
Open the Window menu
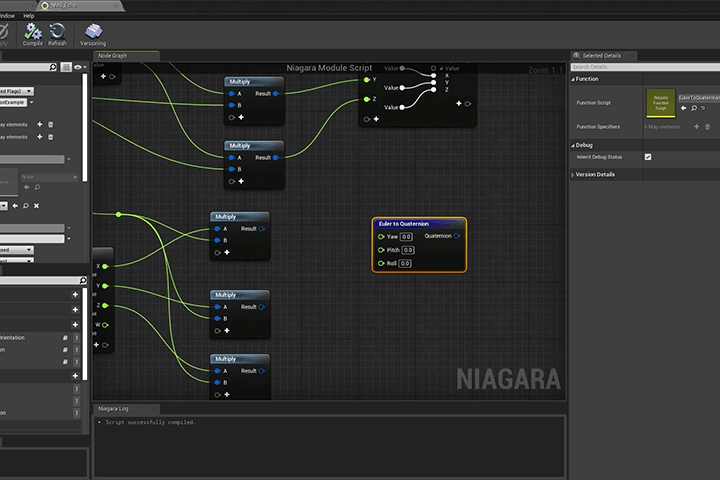pos(7,16)
